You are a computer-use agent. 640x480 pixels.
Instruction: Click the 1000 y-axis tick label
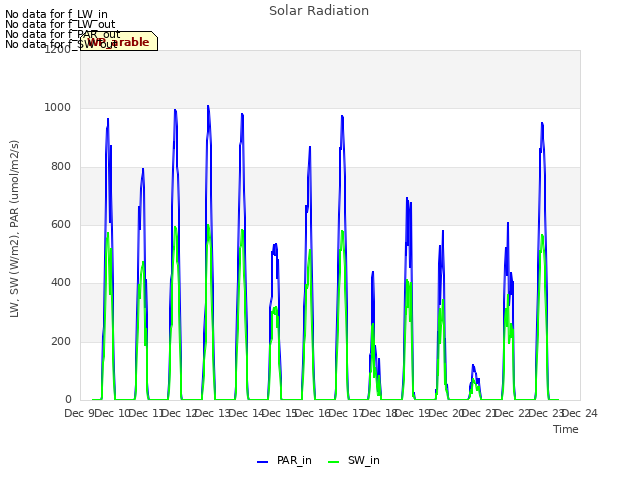pos(58,108)
